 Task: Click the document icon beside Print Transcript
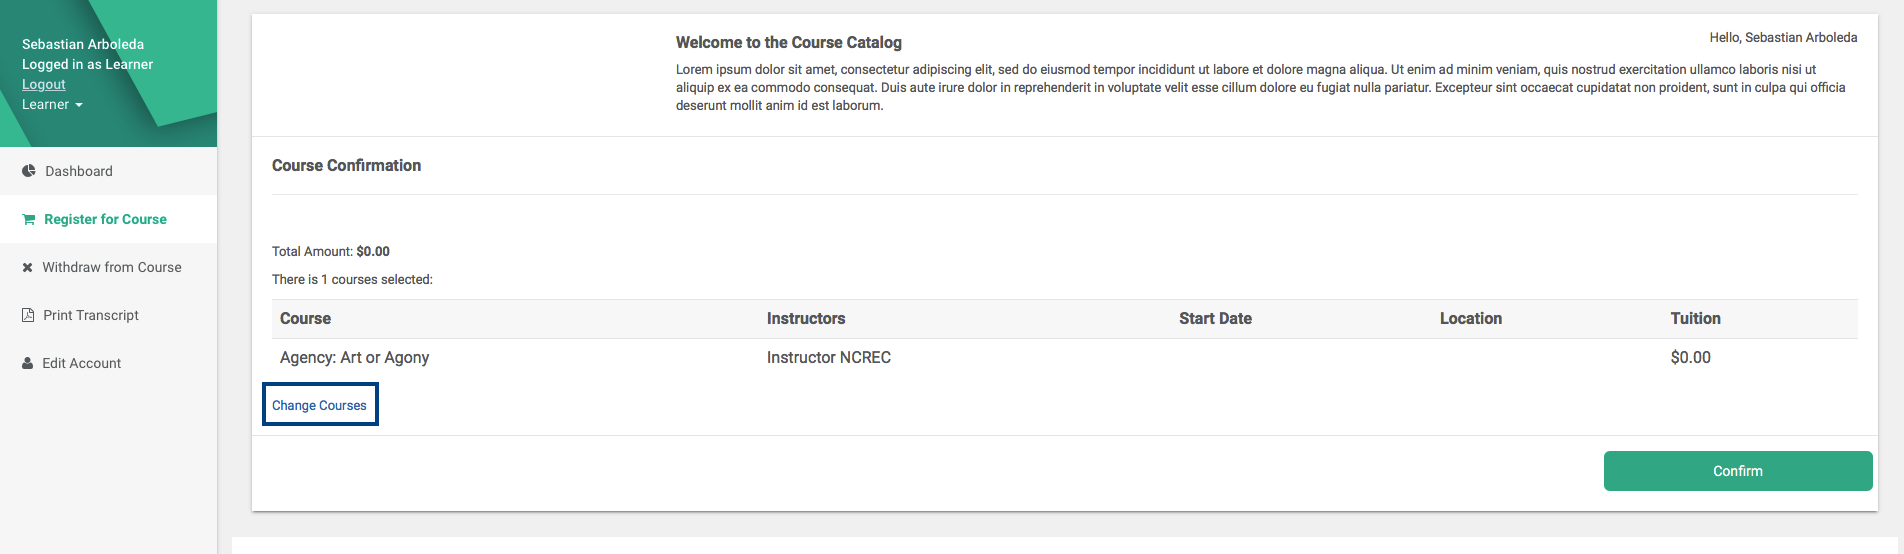pyautogui.click(x=28, y=315)
